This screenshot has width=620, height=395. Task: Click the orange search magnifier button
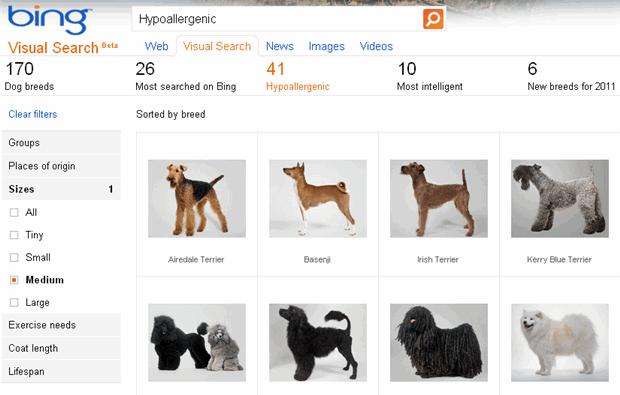click(433, 19)
